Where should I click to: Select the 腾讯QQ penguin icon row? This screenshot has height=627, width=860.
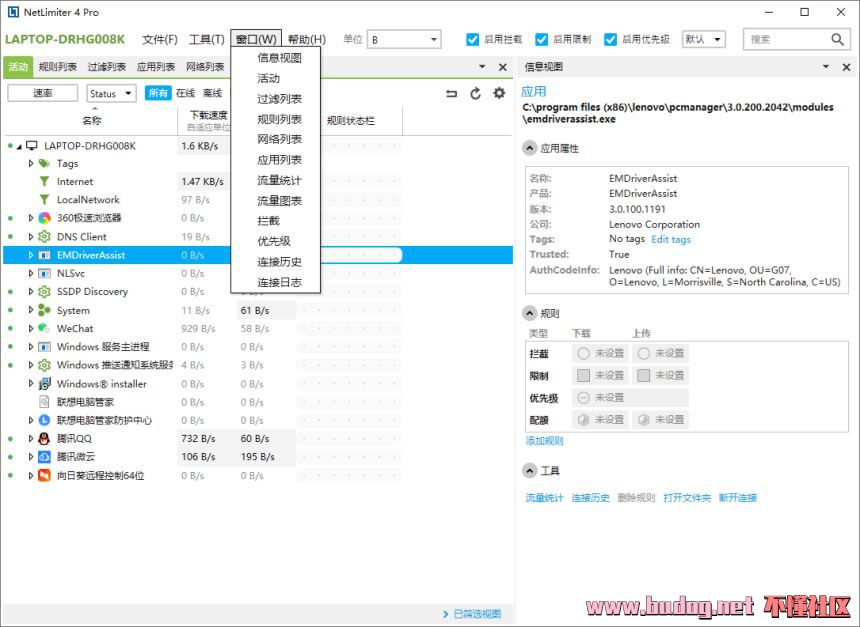pyautogui.click(x=45, y=438)
